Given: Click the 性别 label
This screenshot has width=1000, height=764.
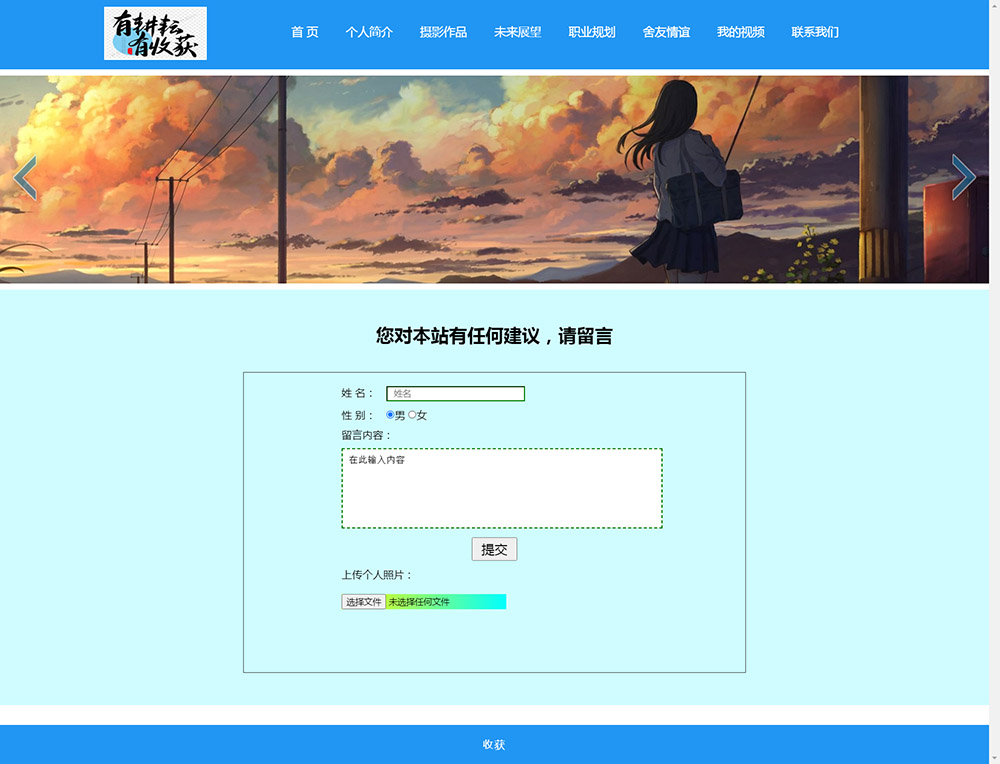Looking at the screenshot, I should tap(357, 415).
